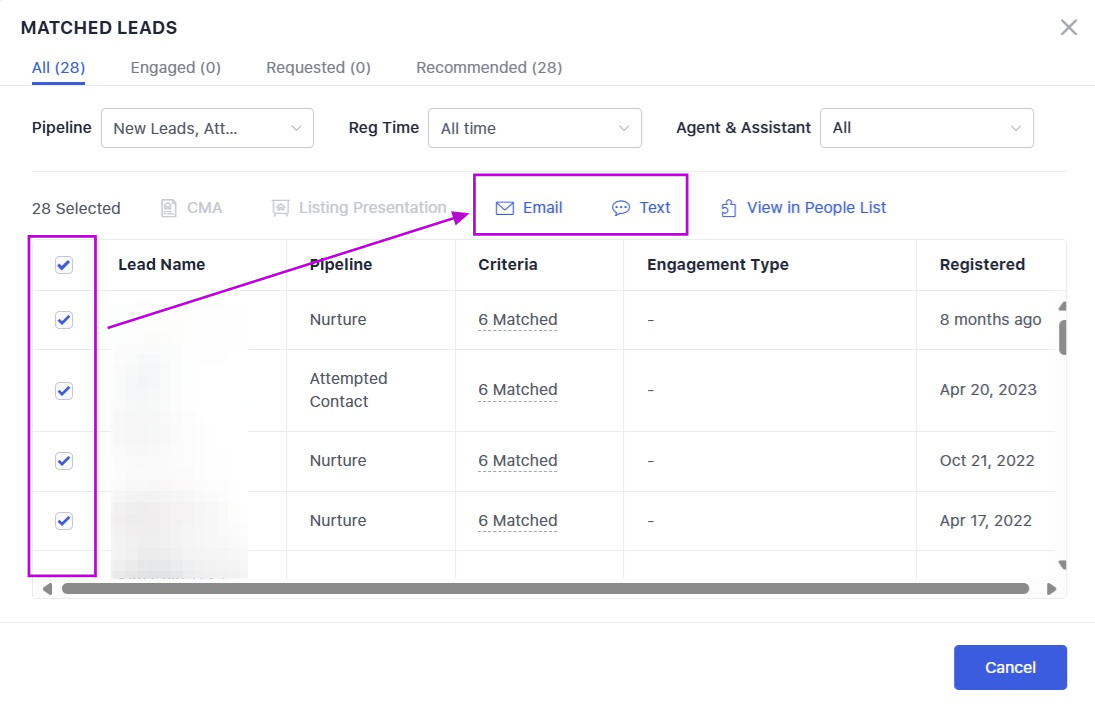Click the Listing Presentation icon
The image size is (1095, 708).
pyautogui.click(x=281, y=208)
